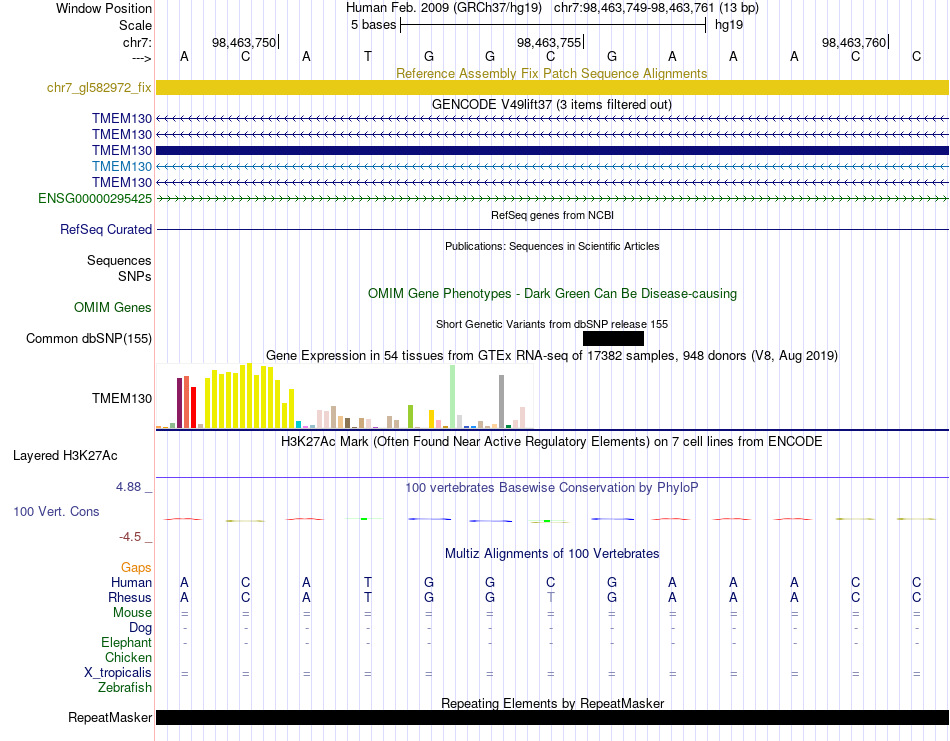
Task: Click the Layered H3K27Ac label
Action: (x=65, y=456)
